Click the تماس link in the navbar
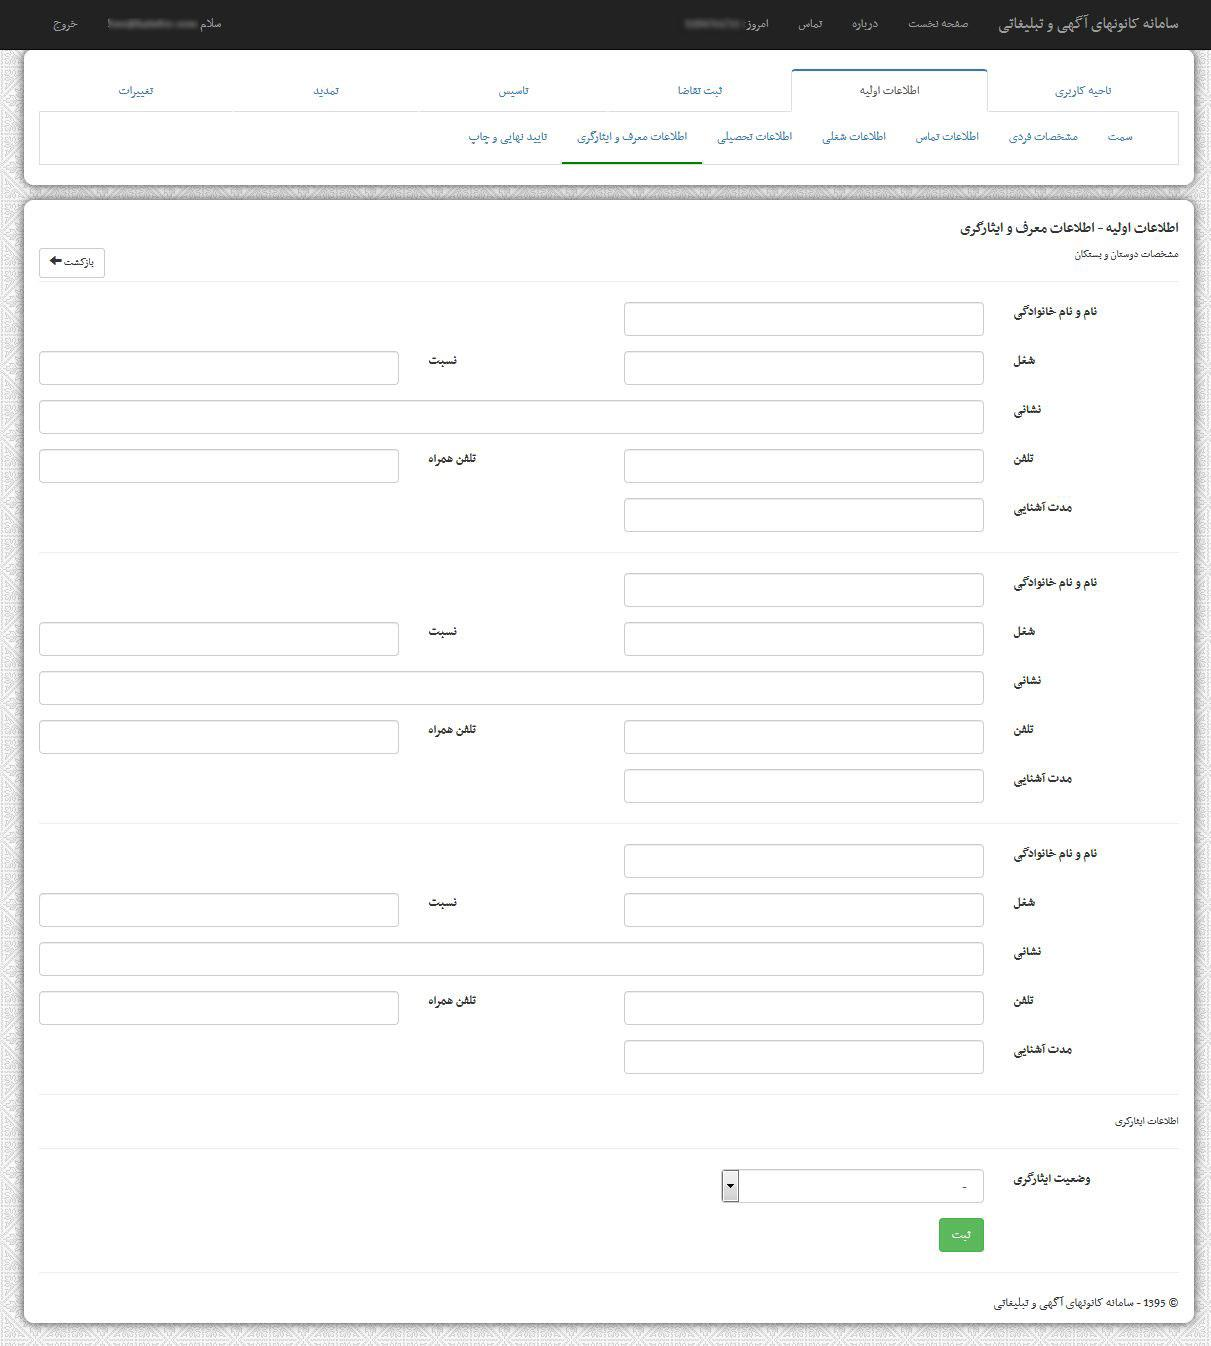Viewport: 1211px width, 1346px height. (x=810, y=24)
